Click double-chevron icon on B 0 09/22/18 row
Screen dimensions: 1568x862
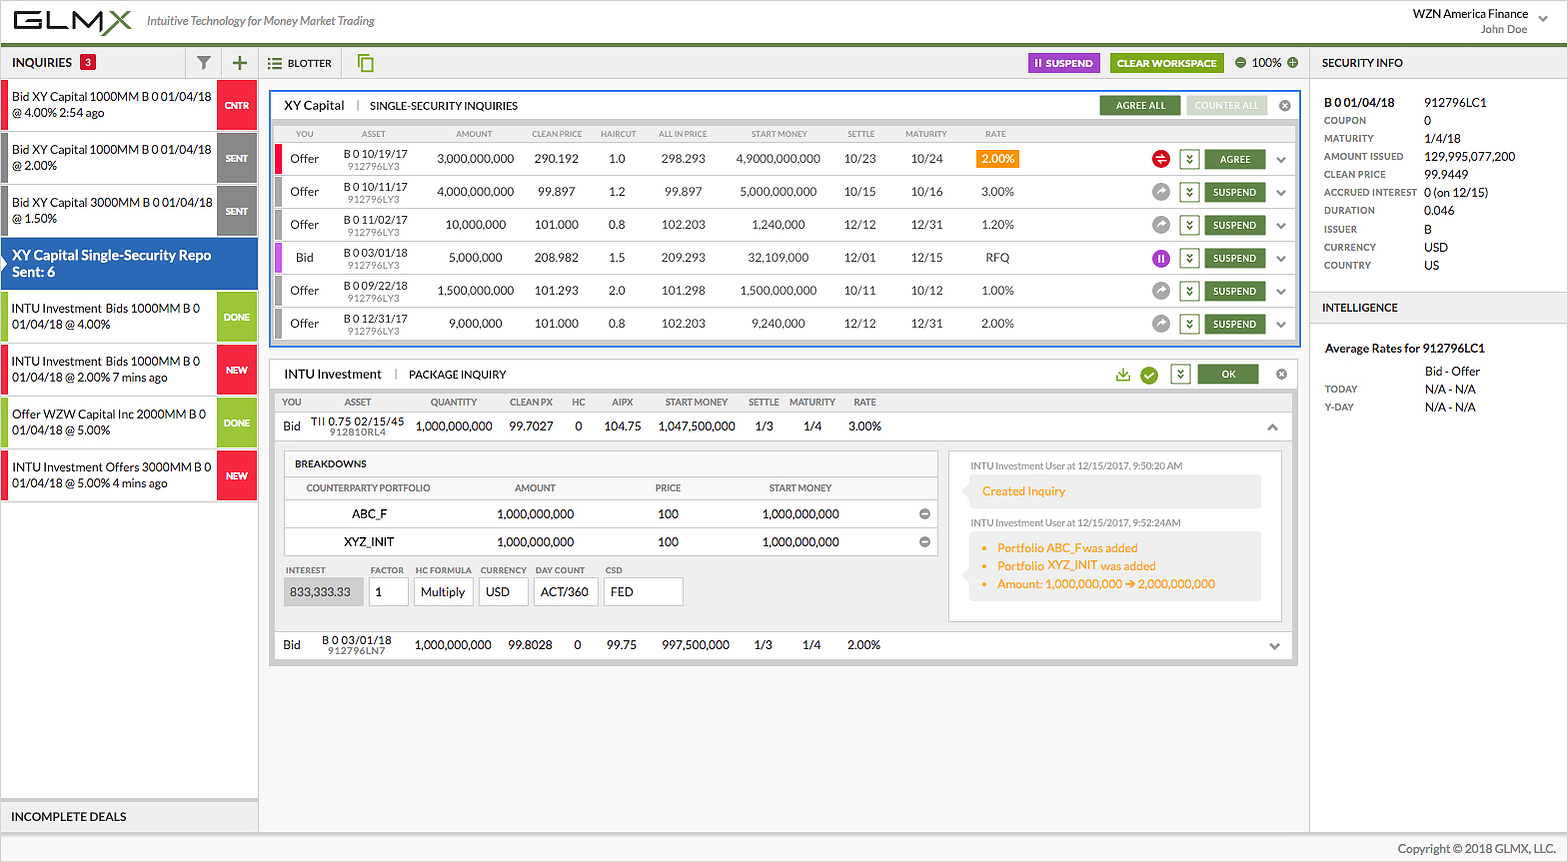pyautogui.click(x=1189, y=291)
